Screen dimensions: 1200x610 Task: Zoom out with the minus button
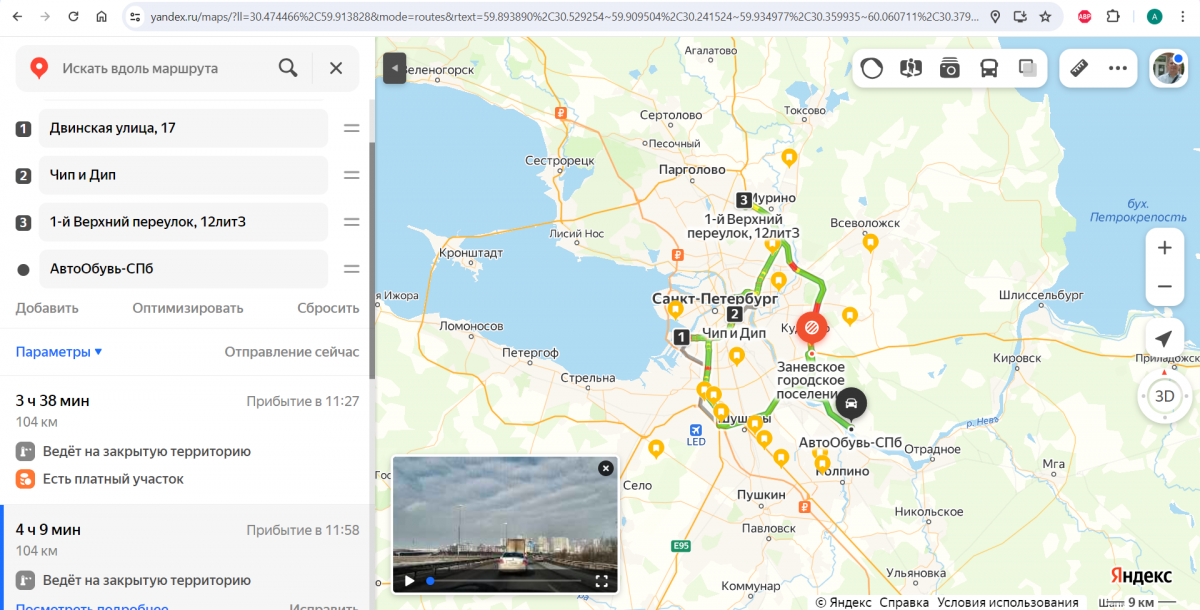click(x=1164, y=286)
